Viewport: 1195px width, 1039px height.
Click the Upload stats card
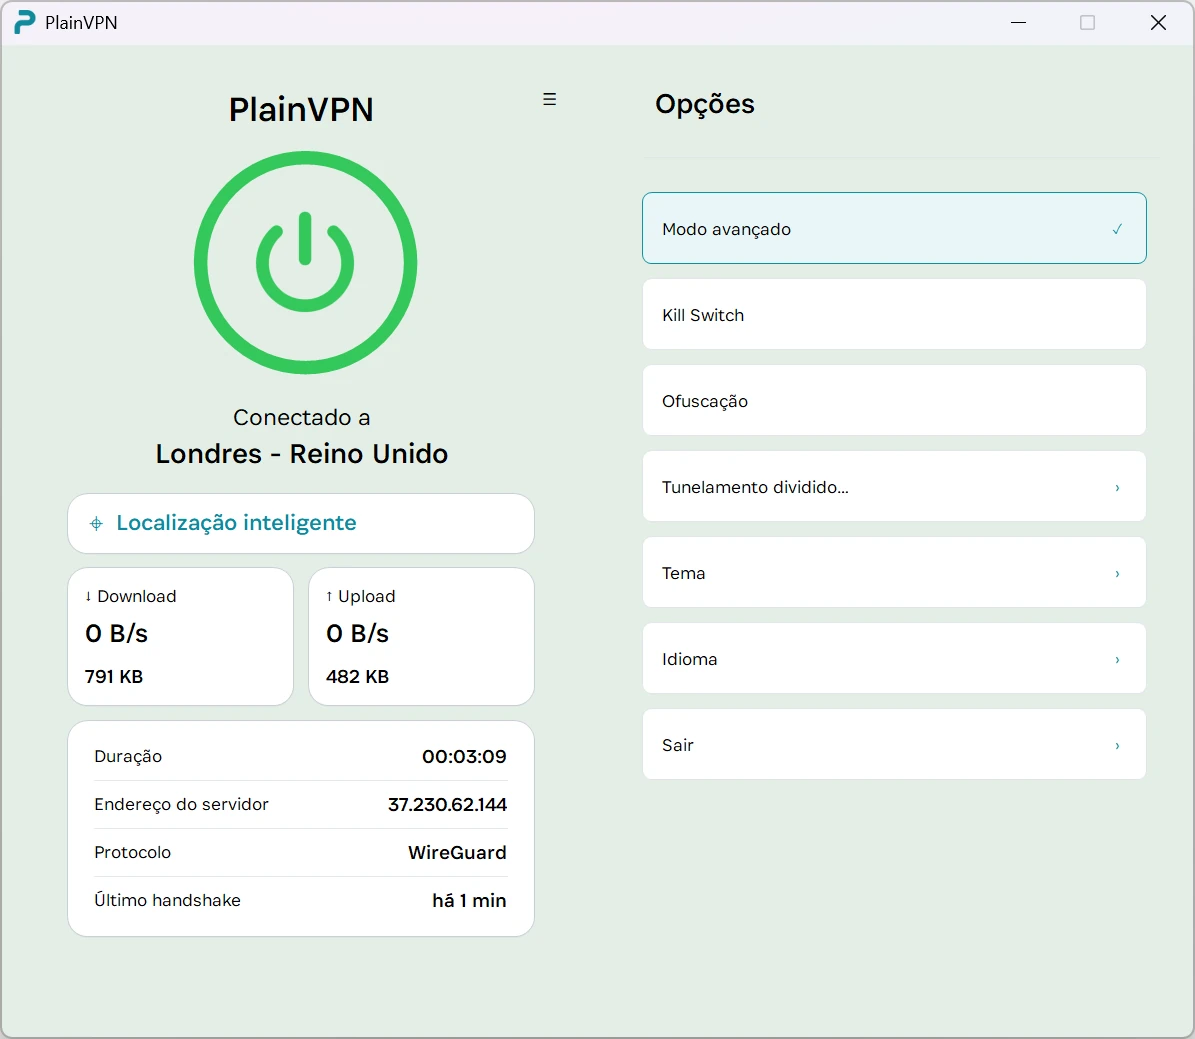(421, 637)
